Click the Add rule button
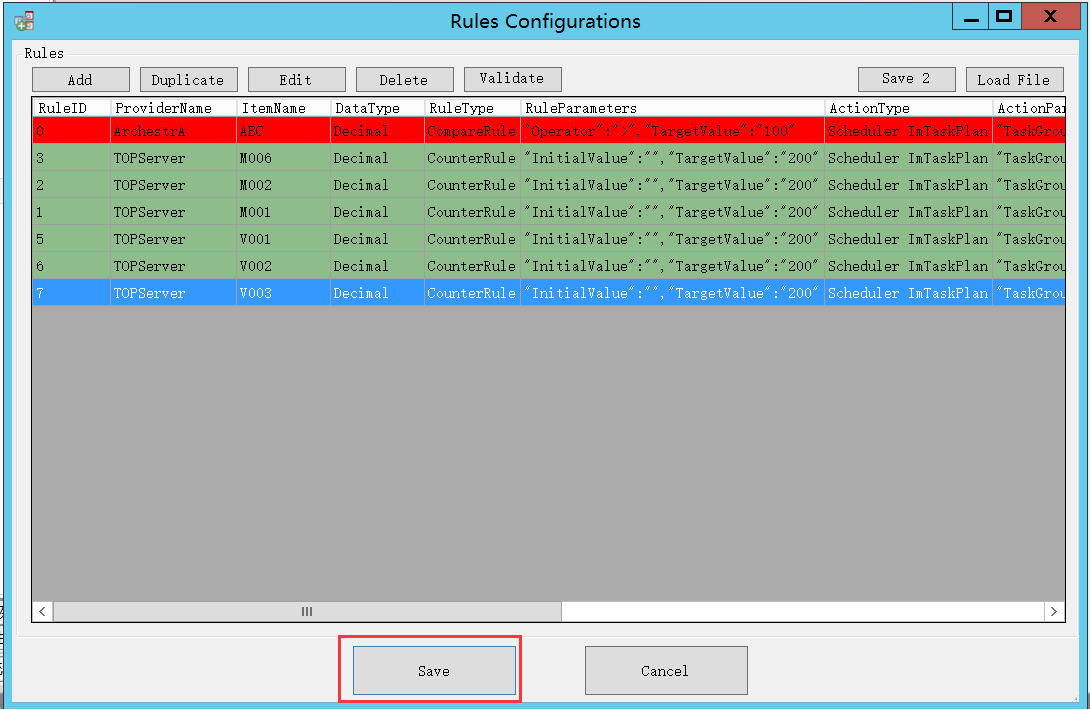 [x=80, y=80]
